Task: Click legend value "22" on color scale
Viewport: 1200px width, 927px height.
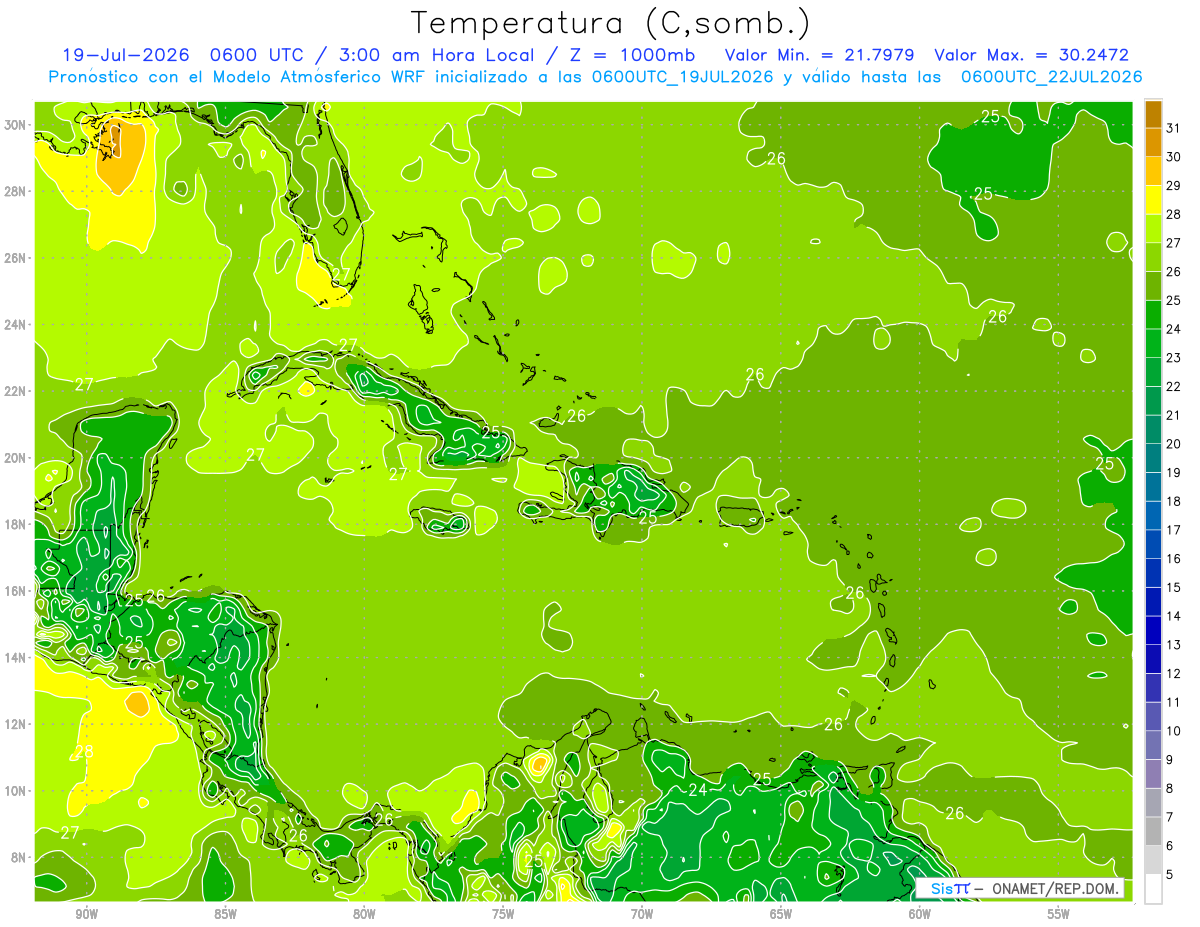Action: click(1174, 386)
